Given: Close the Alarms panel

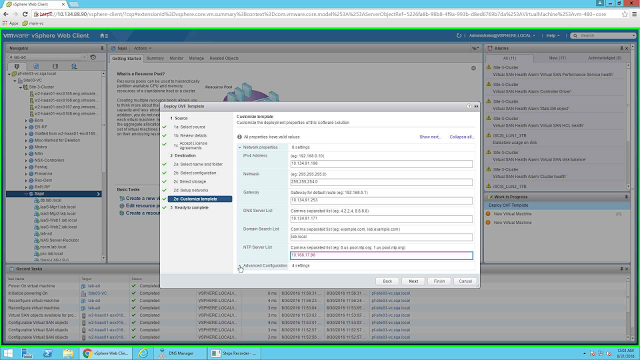Looking at the screenshot, I should click(x=627, y=48).
